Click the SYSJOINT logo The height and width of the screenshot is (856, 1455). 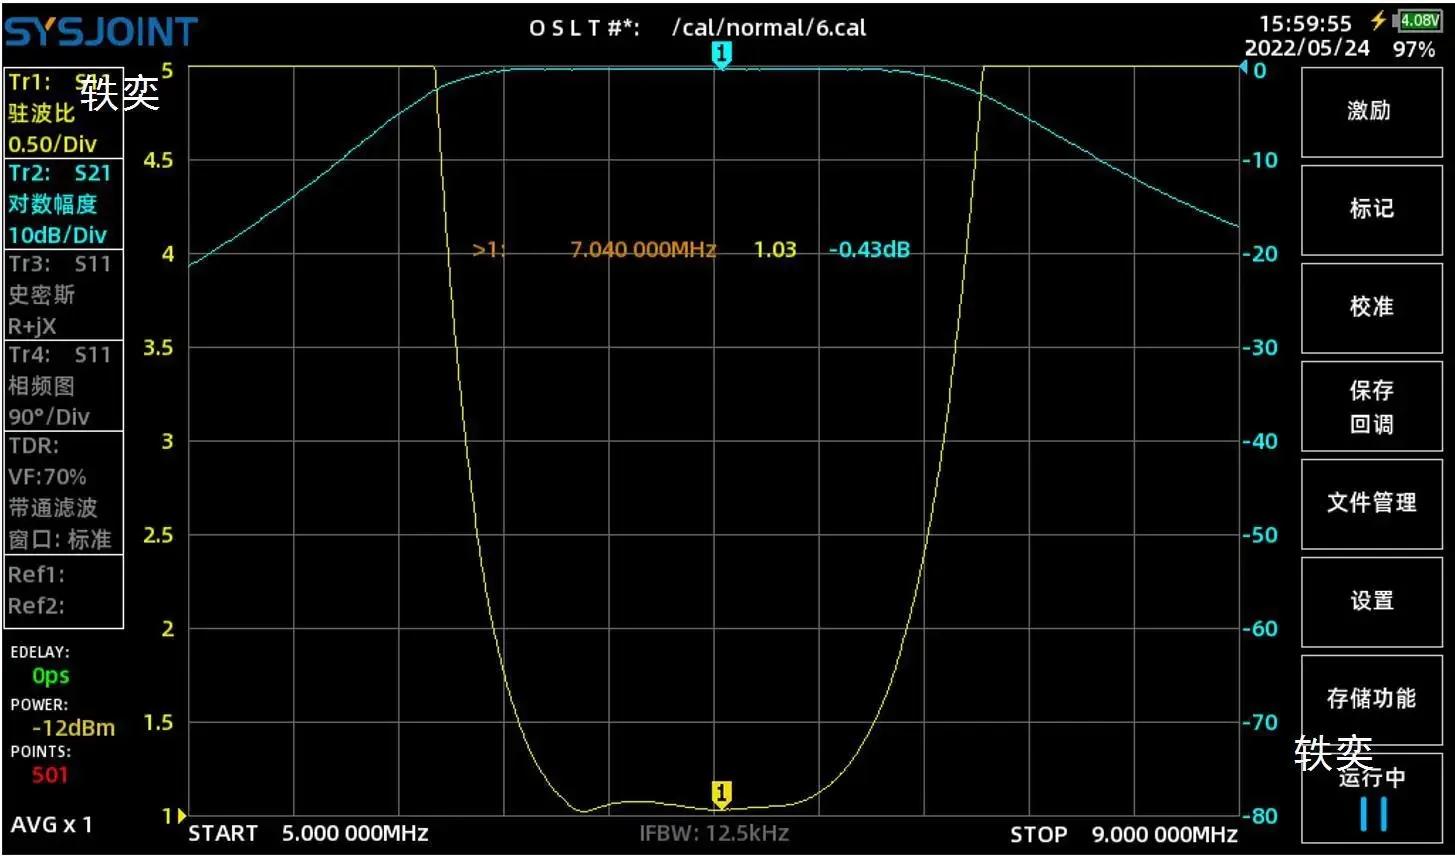coord(102,32)
